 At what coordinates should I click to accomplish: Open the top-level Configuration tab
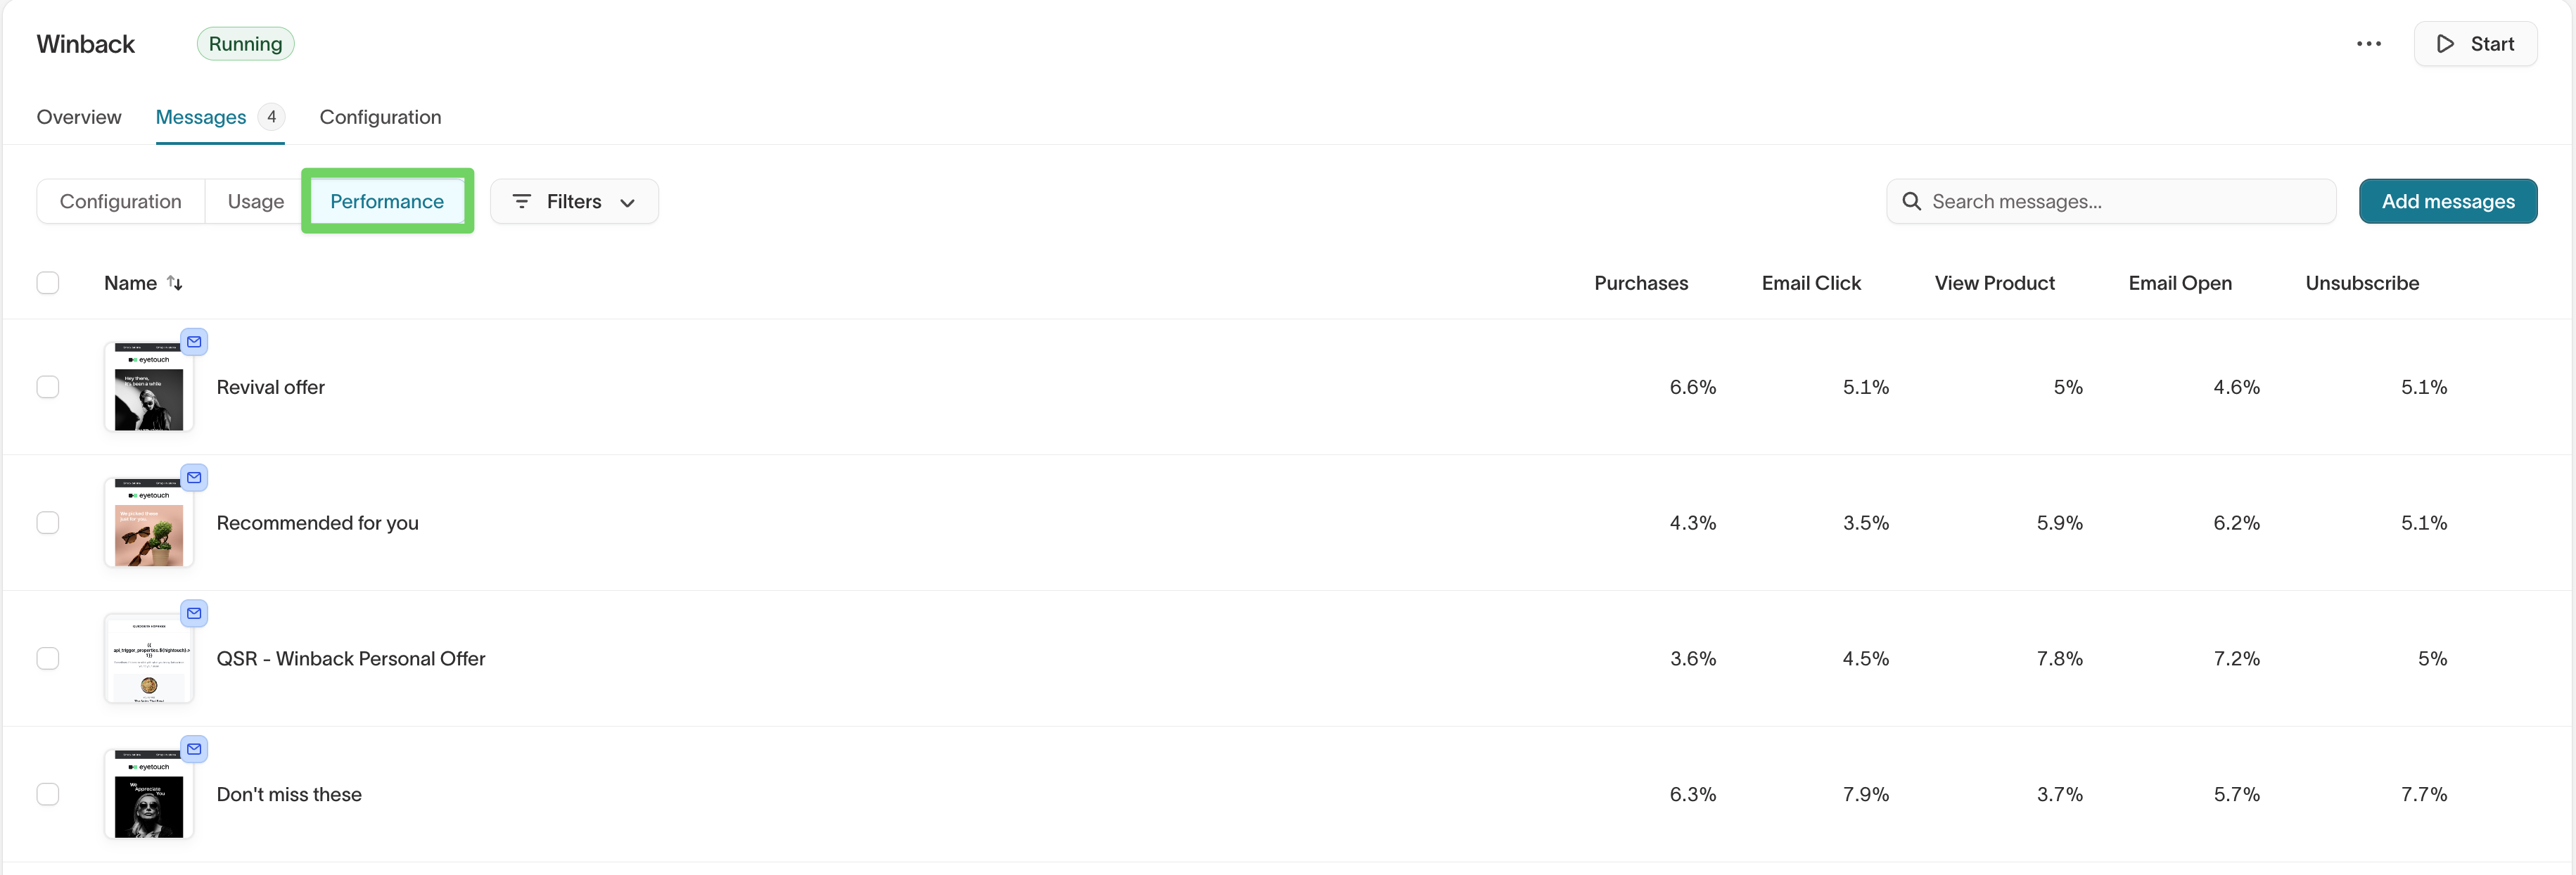tap(380, 117)
